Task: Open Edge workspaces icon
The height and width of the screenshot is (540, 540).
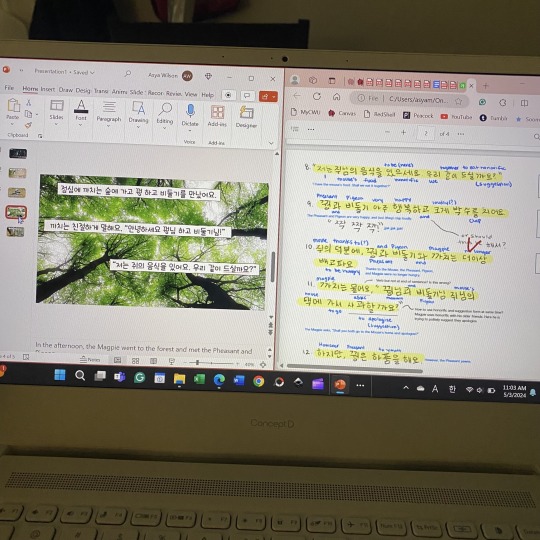Action: tap(313, 80)
